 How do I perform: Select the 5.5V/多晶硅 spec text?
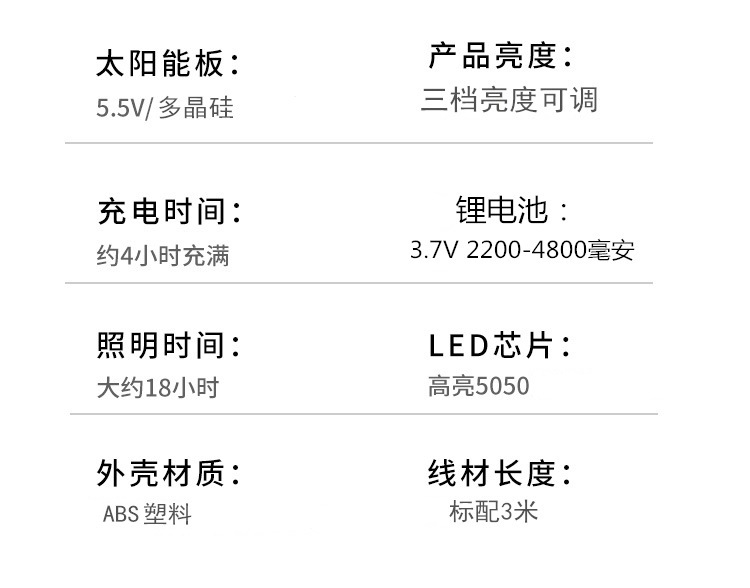point(165,107)
